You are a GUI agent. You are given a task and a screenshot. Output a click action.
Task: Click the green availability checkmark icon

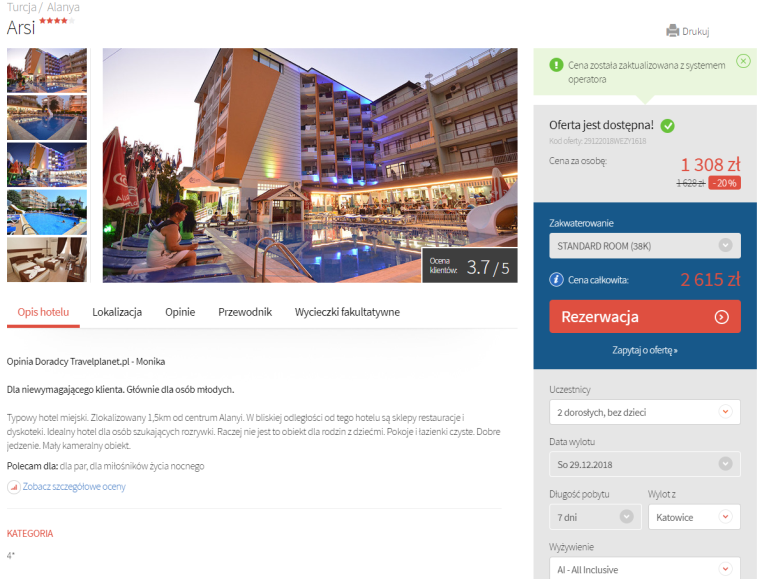[667, 125]
